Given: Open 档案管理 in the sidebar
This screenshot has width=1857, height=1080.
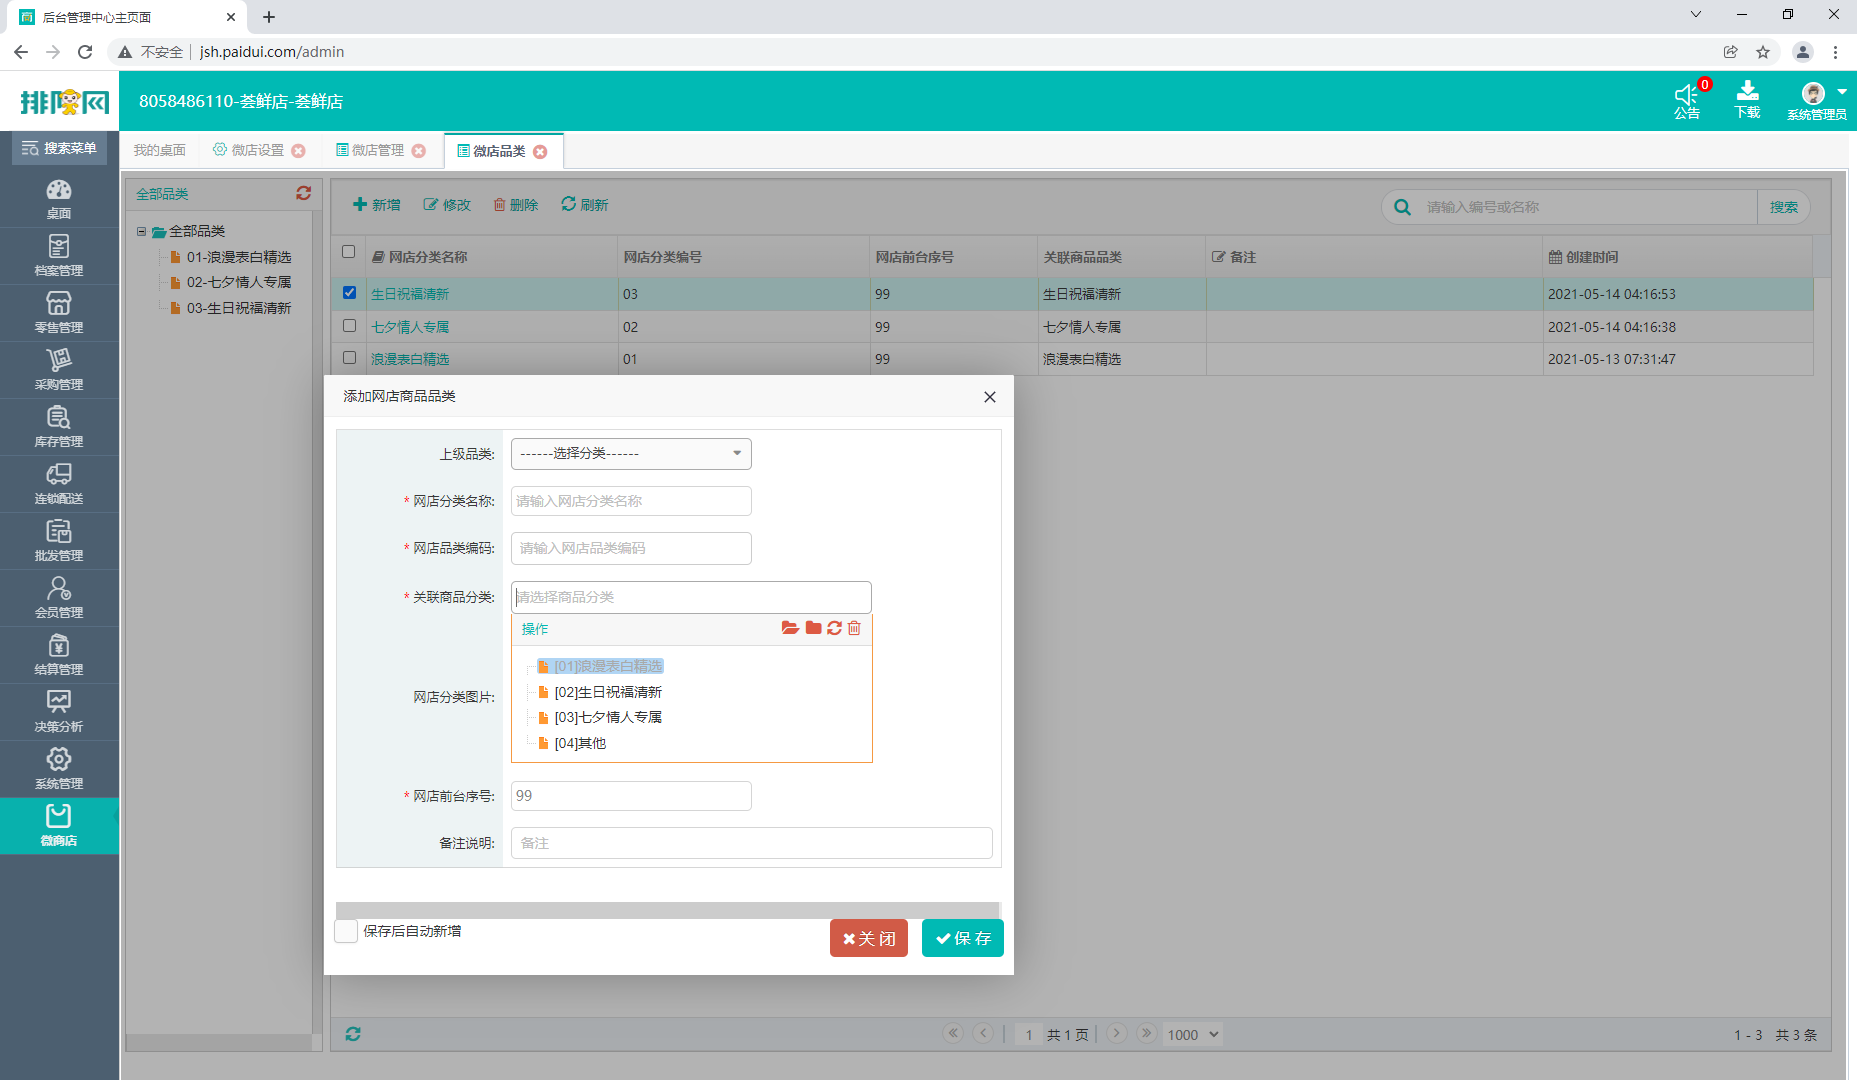Looking at the screenshot, I should pos(59,256).
